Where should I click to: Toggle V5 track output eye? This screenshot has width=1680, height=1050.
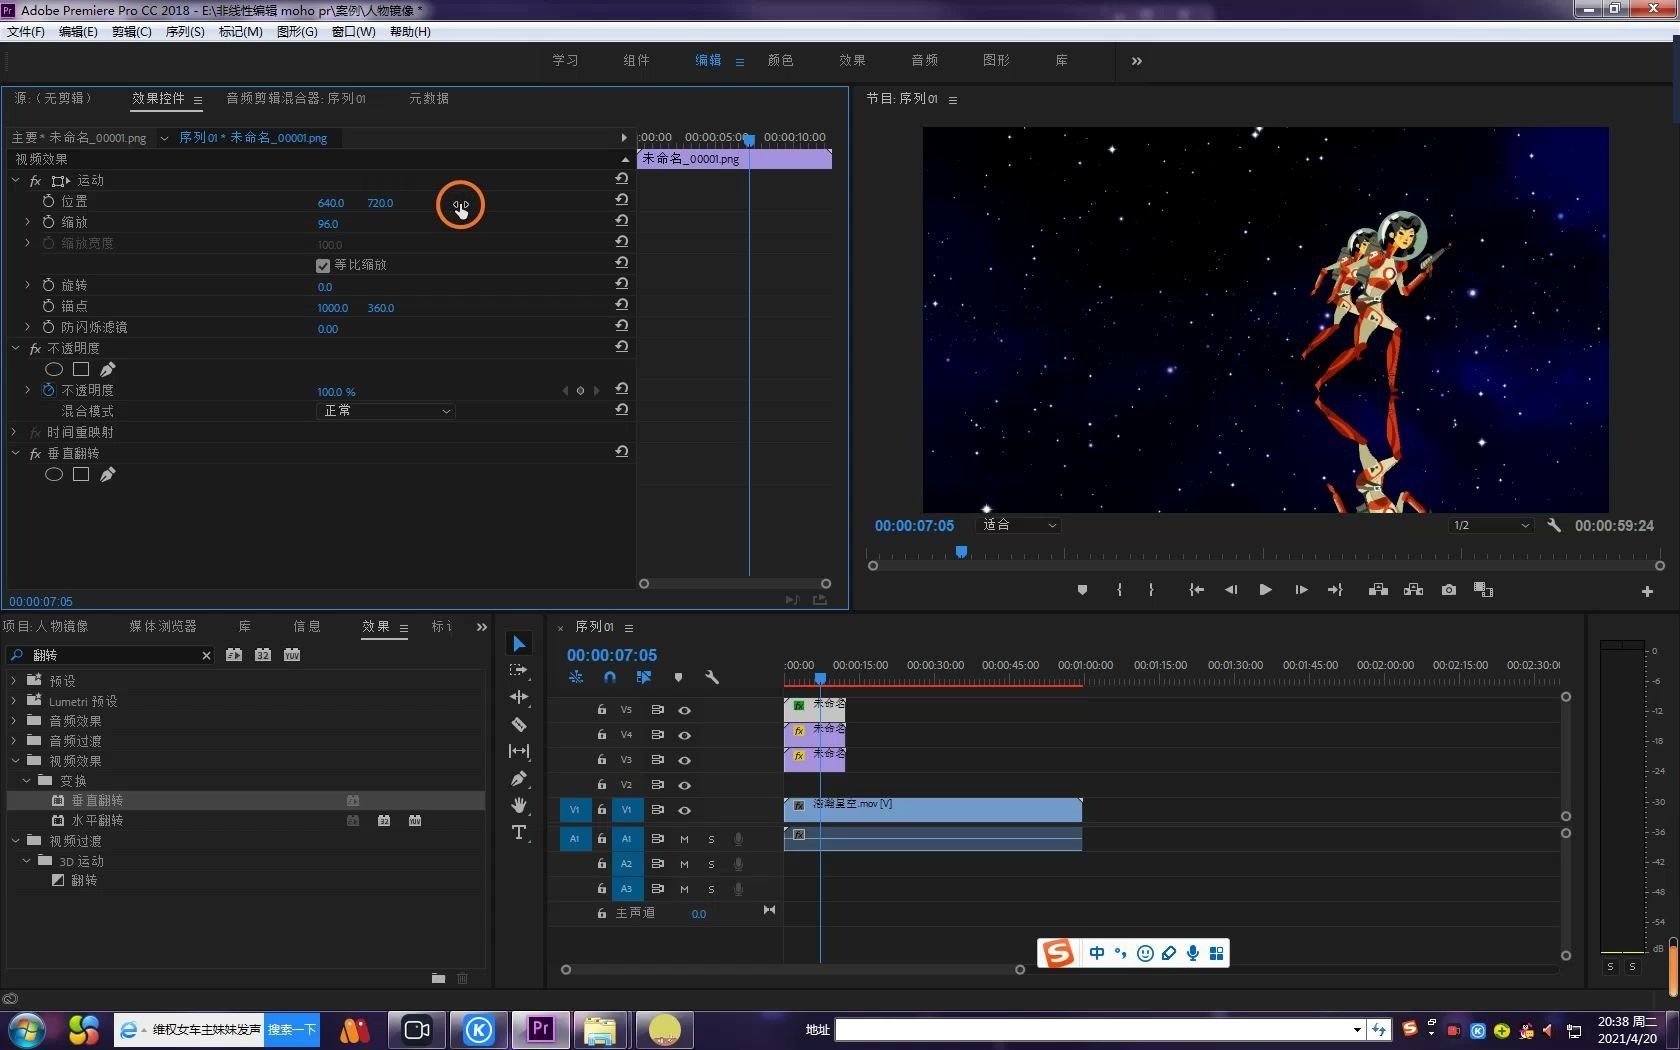(685, 710)
